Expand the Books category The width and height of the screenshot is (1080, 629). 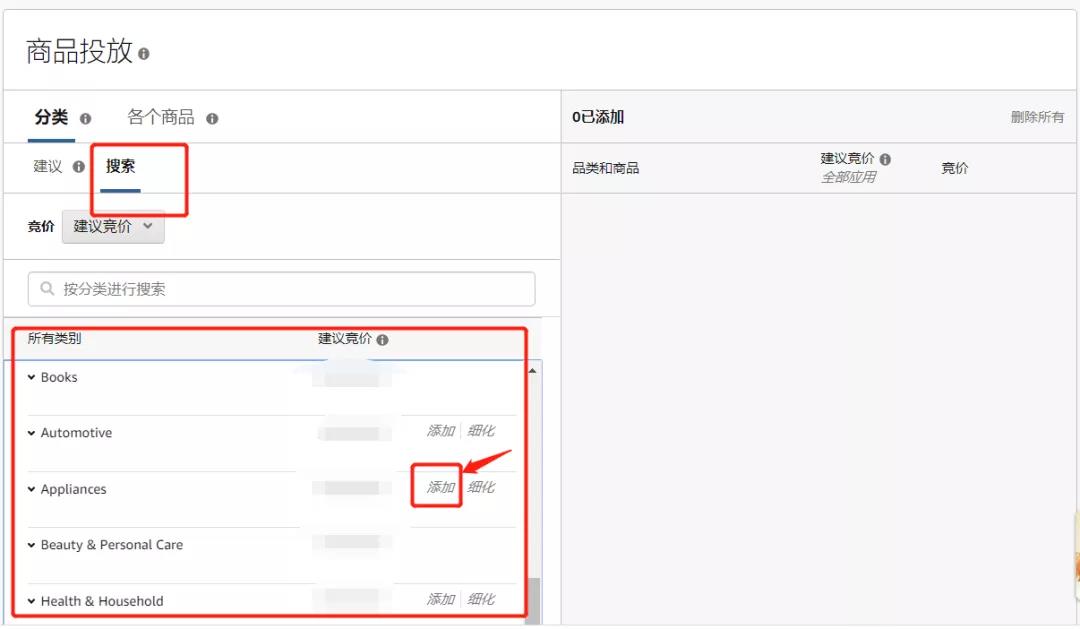coord(32,378)
